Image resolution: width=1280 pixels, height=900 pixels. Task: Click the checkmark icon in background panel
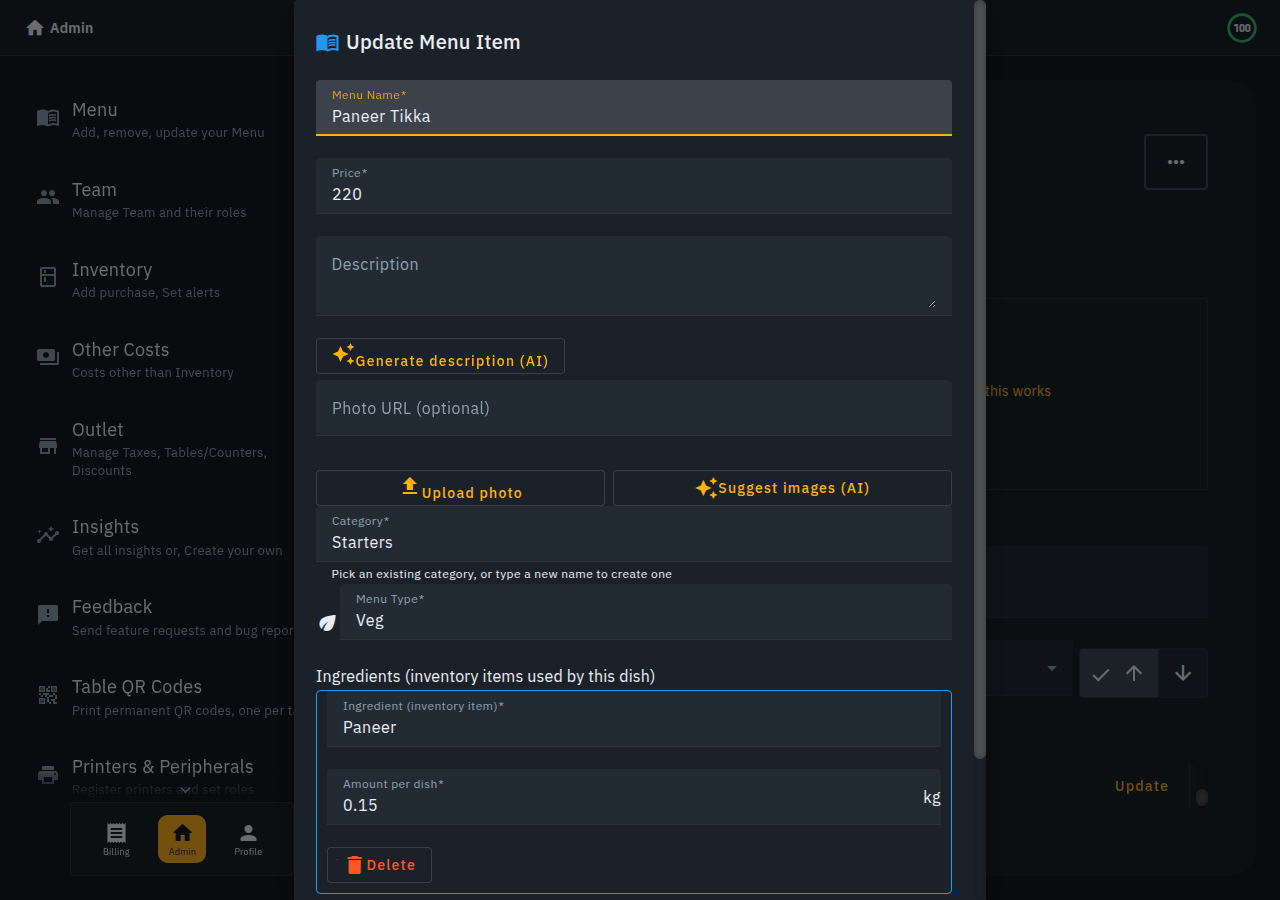click(x=1101, y=674)
